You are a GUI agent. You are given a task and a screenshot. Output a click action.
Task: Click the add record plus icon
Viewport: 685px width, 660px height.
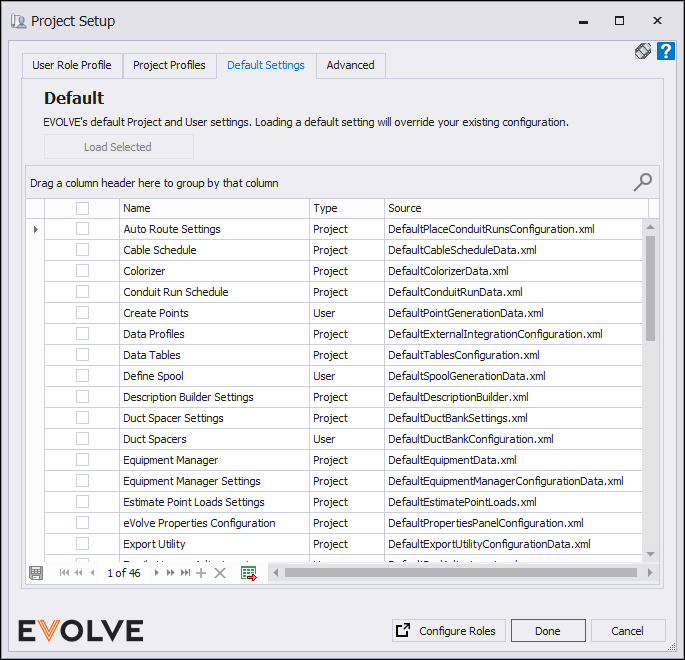[x=201, y=573]
